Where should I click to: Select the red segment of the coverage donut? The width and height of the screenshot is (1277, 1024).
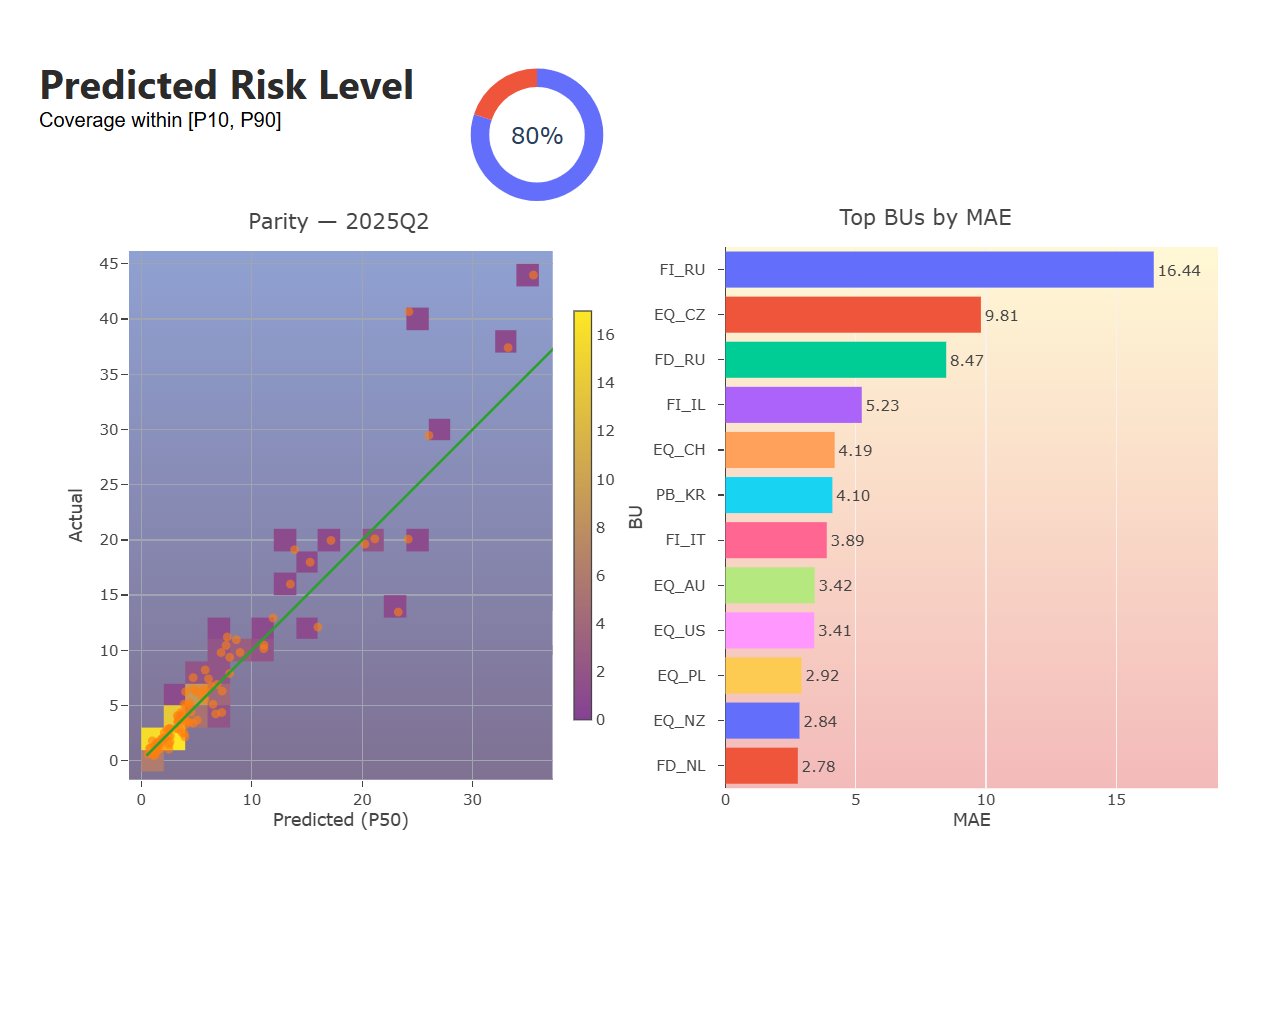click(x=505, y=88)
